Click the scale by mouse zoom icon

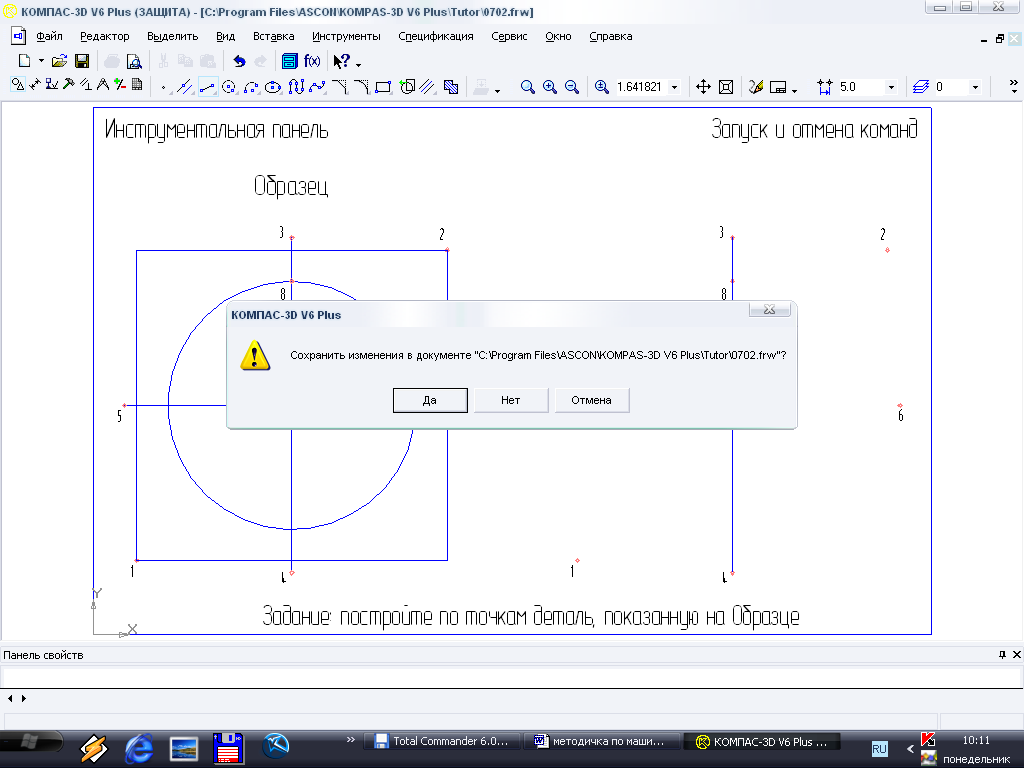[601, 87]
